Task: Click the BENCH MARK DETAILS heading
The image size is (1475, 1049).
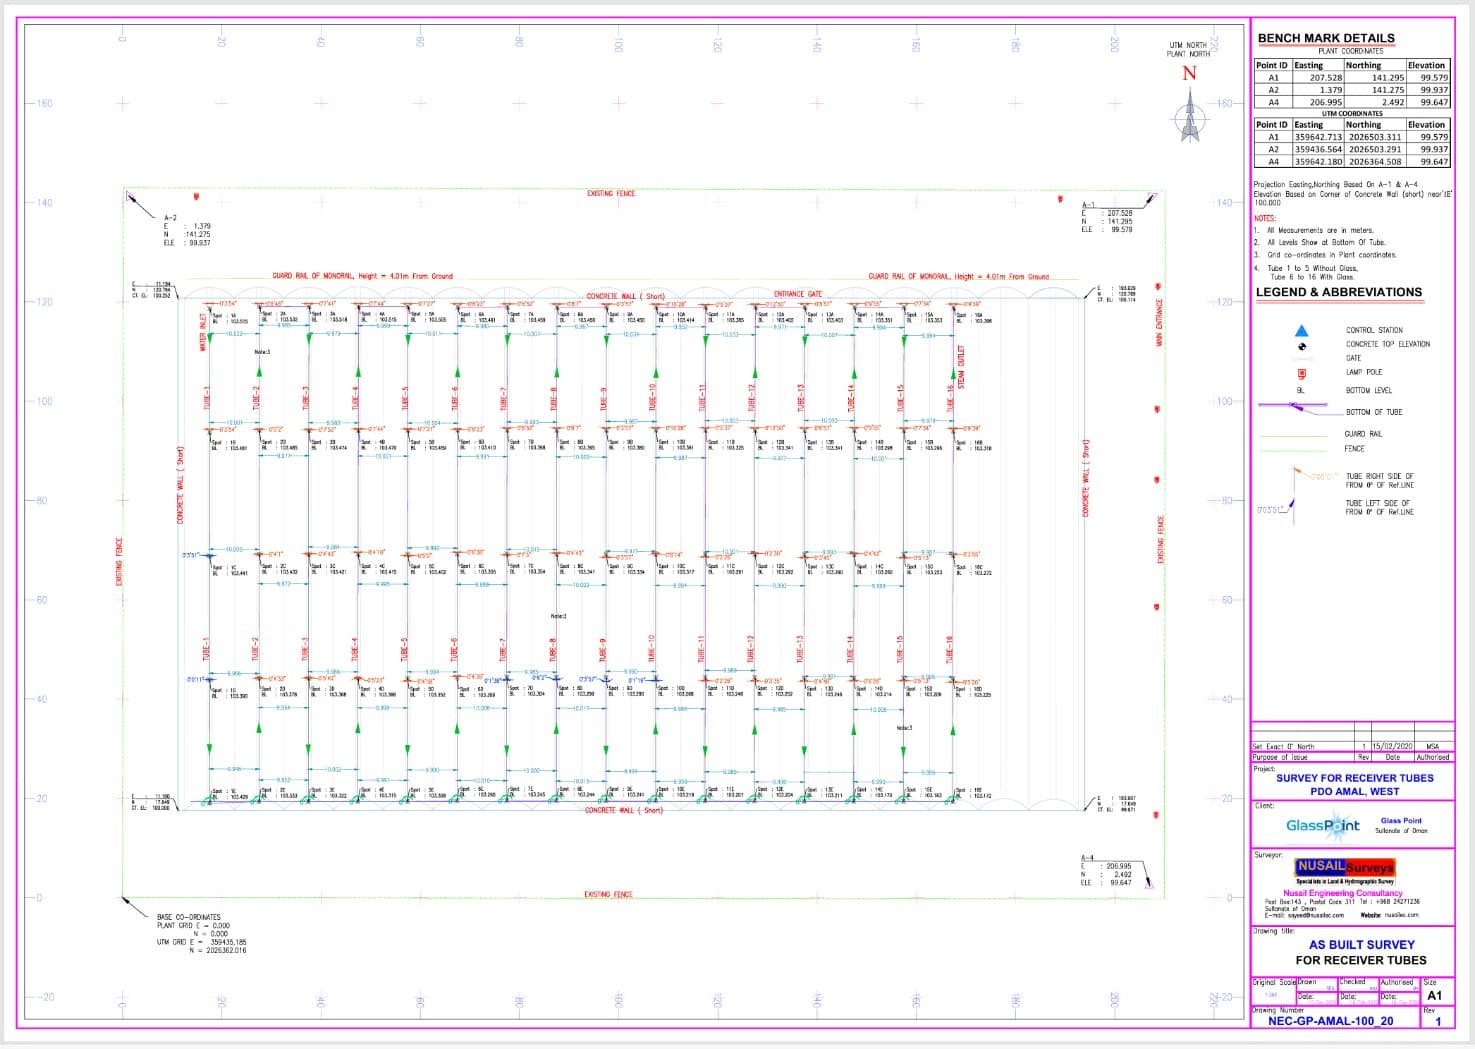Action: click(1326, 38)
